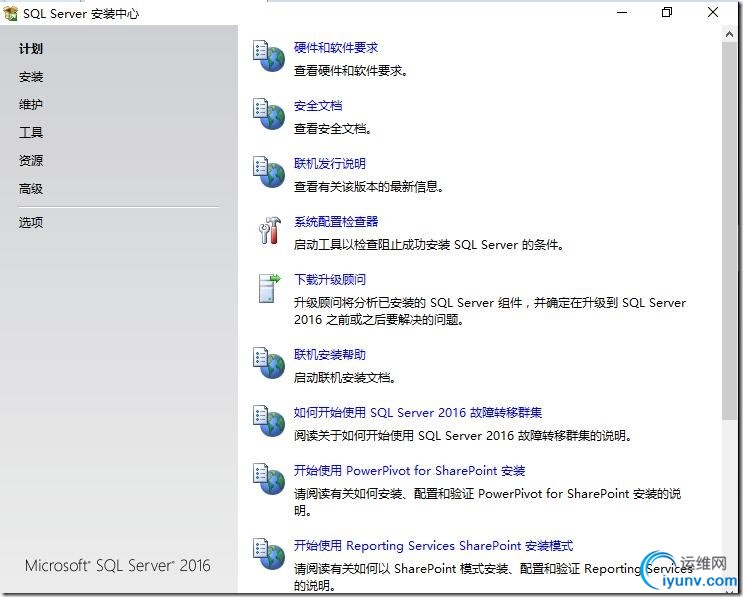Select the 计划 page in sidebar
The image size is (743, 597).
(31, 49)
